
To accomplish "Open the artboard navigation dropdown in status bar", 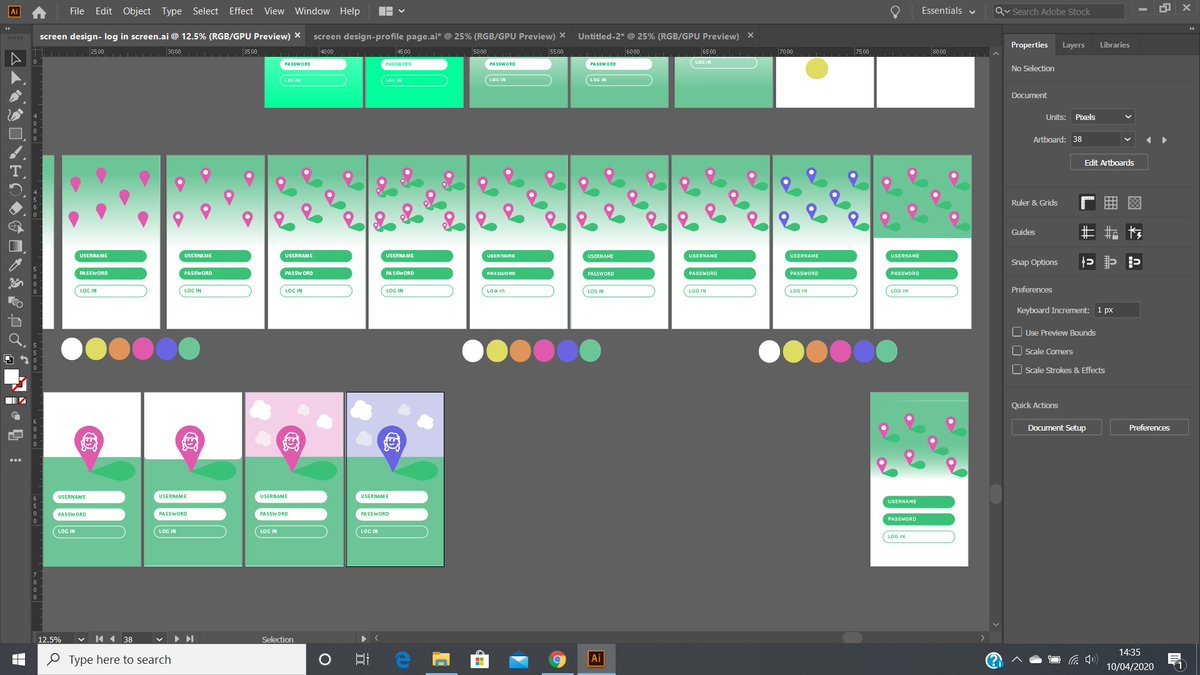I will [x=159, y=638].
